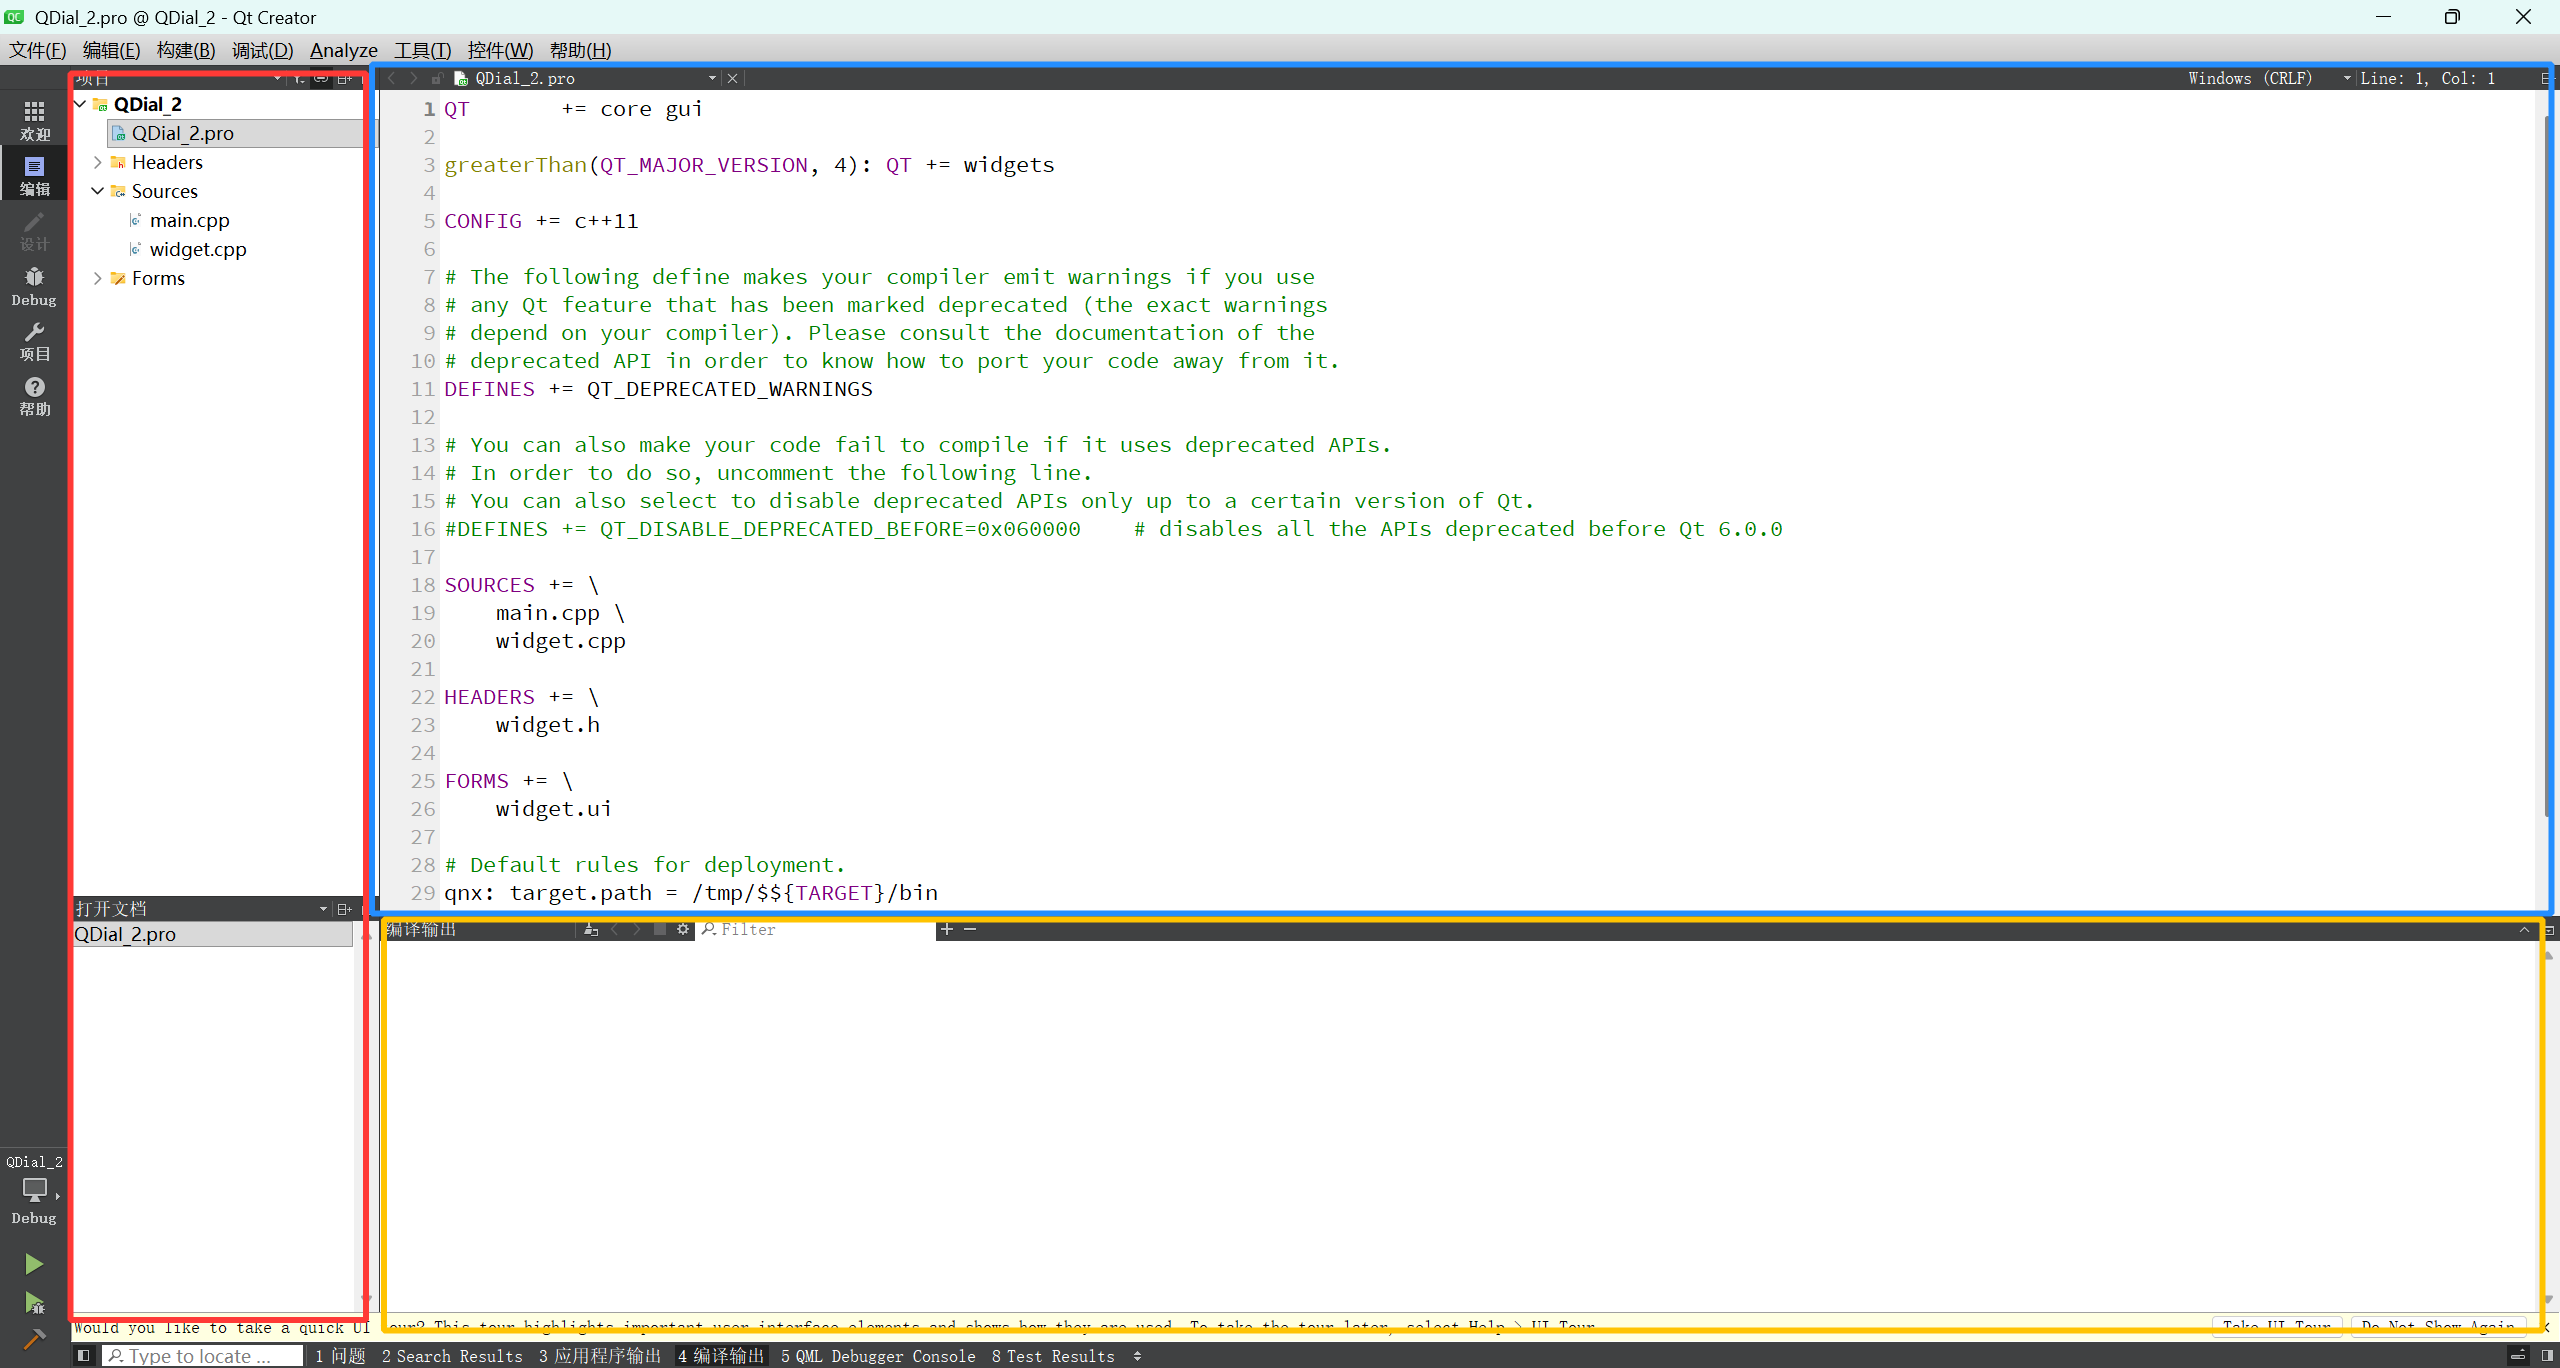Collapse the Sources folder
Screen dimensions: 2560x1368
tap(97, 191)
